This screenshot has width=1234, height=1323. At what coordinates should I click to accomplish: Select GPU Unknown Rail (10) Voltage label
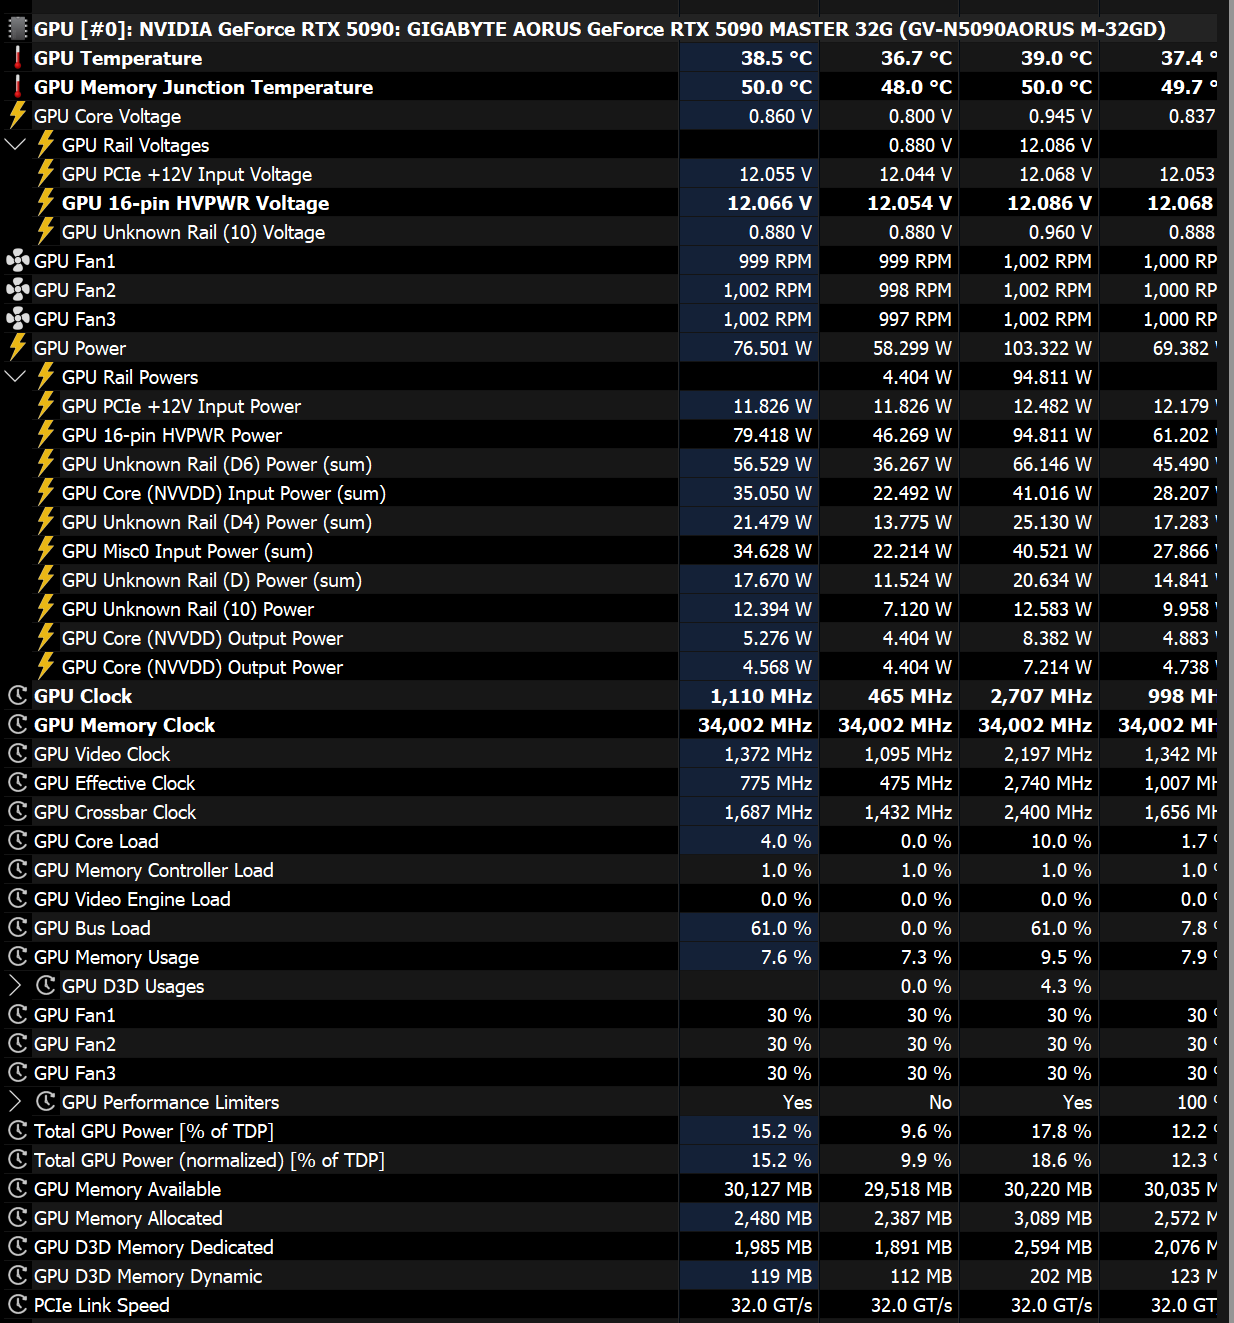(x=193, y=232)
